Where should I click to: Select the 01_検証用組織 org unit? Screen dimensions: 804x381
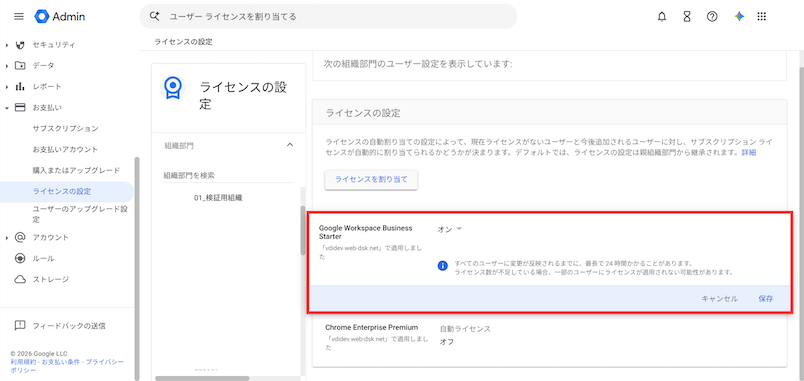tap(218, 197)
